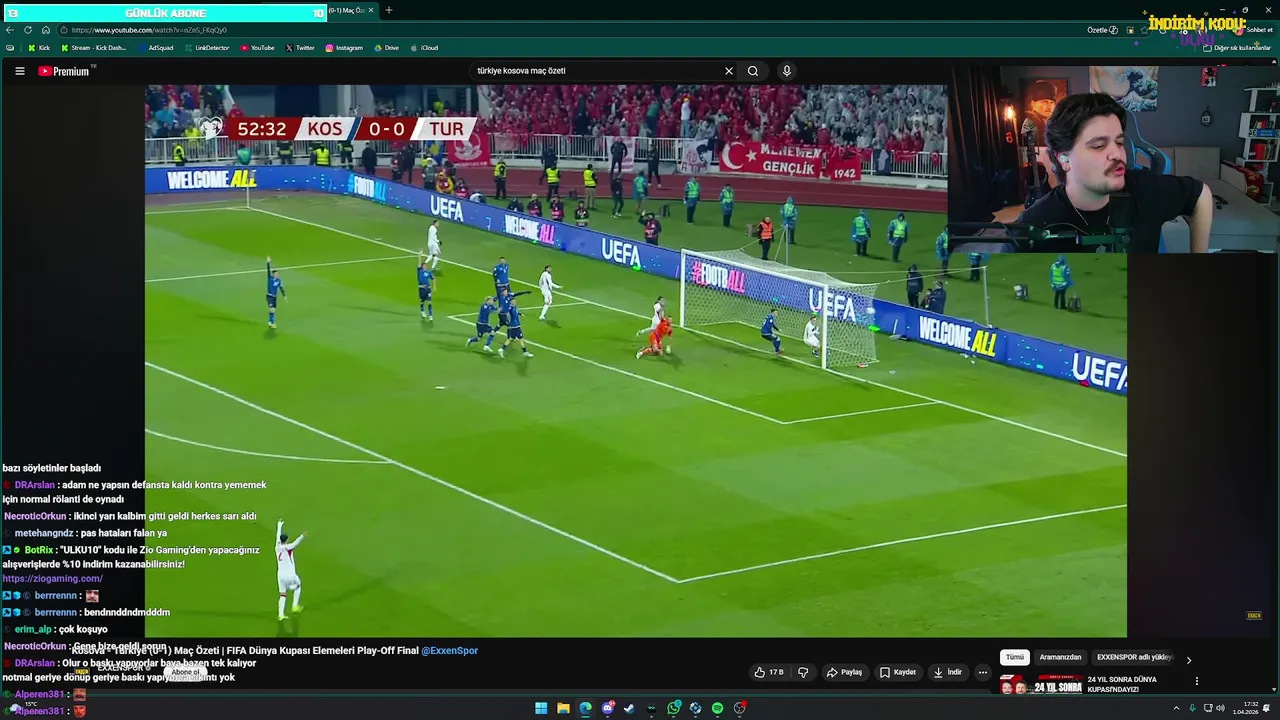Open the Windows Start menu
This screenshot has height=720, width=1280.
[541, 708]
